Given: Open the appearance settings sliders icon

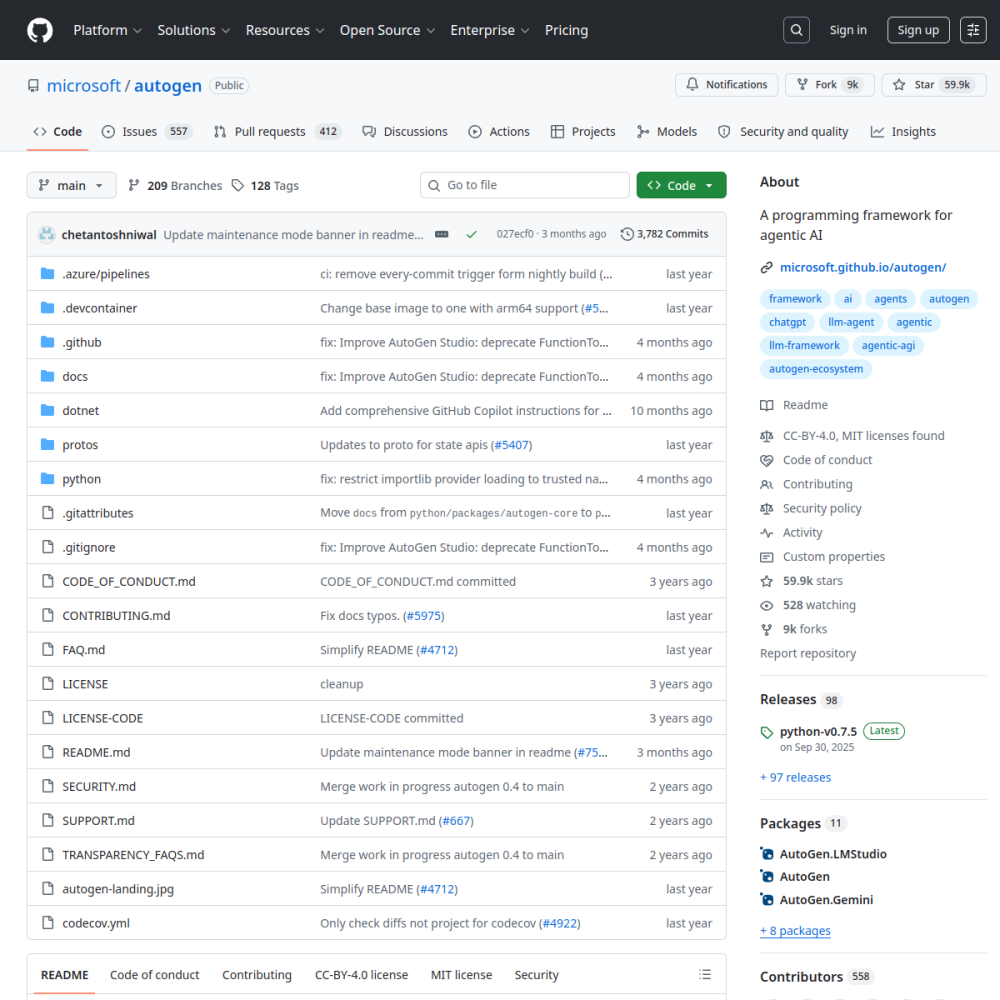Looking at the screenshot, I should 973,30.
